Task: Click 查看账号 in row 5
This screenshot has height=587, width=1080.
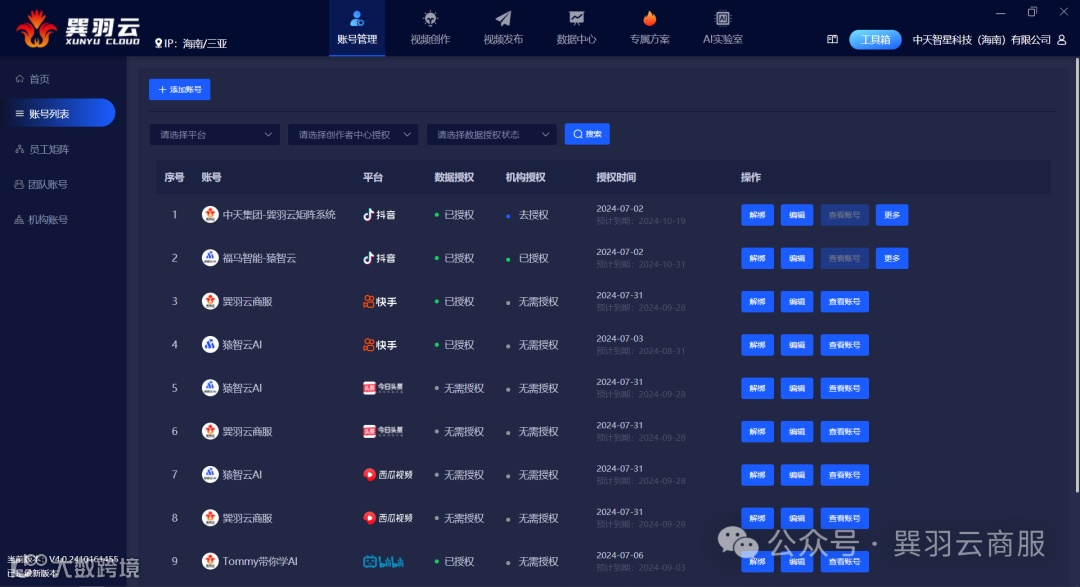Action: (x=844, y=389)
